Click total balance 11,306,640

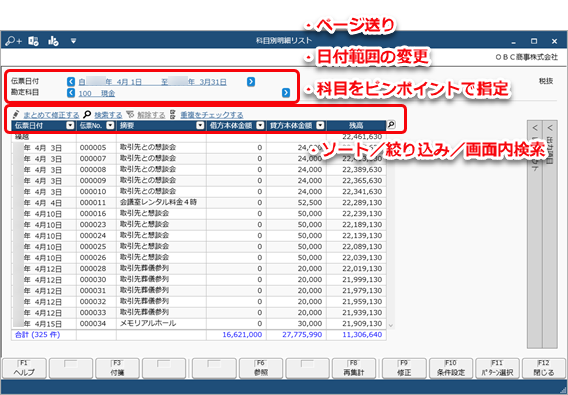(x=362, y=335)
